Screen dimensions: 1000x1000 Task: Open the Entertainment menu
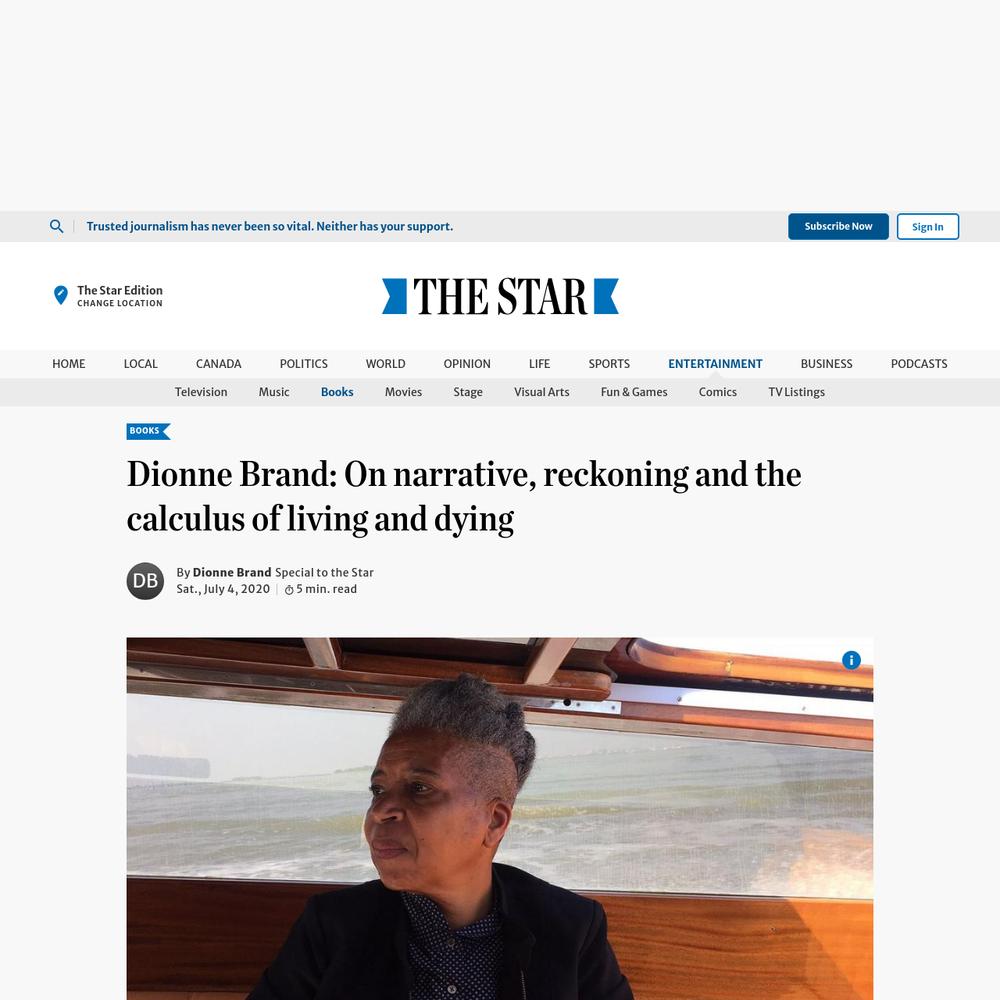tap(715, 364)
